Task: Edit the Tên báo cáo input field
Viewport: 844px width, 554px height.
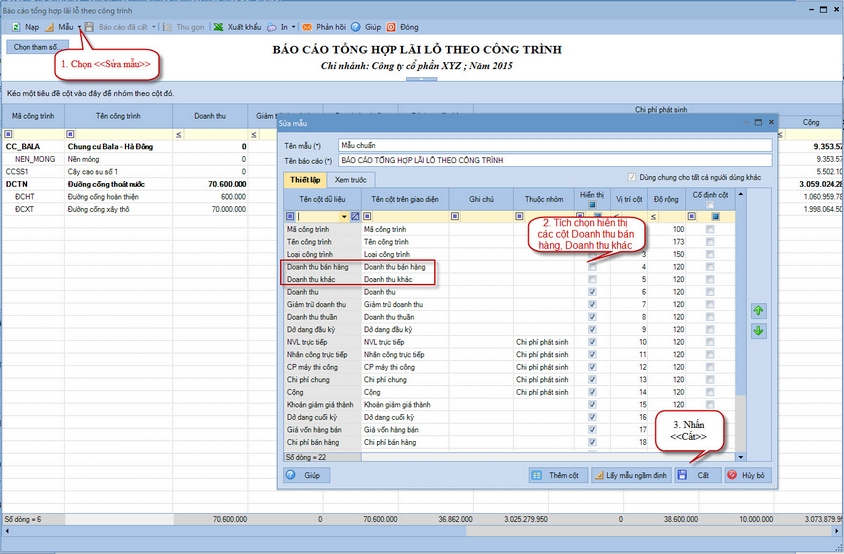Action: 555,160
